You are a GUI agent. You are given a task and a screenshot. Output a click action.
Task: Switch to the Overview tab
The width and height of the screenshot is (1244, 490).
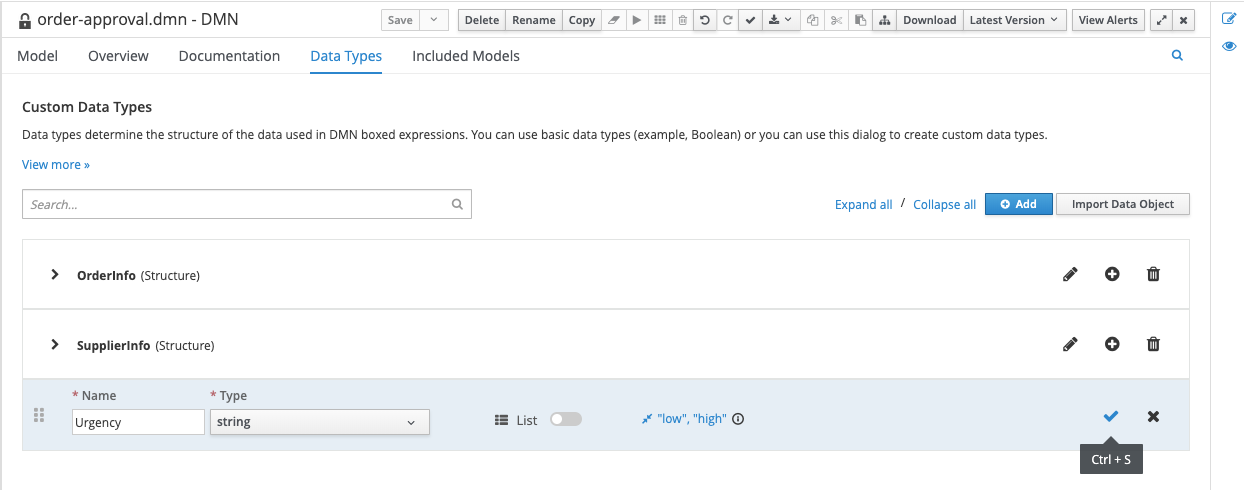point(118,56)
